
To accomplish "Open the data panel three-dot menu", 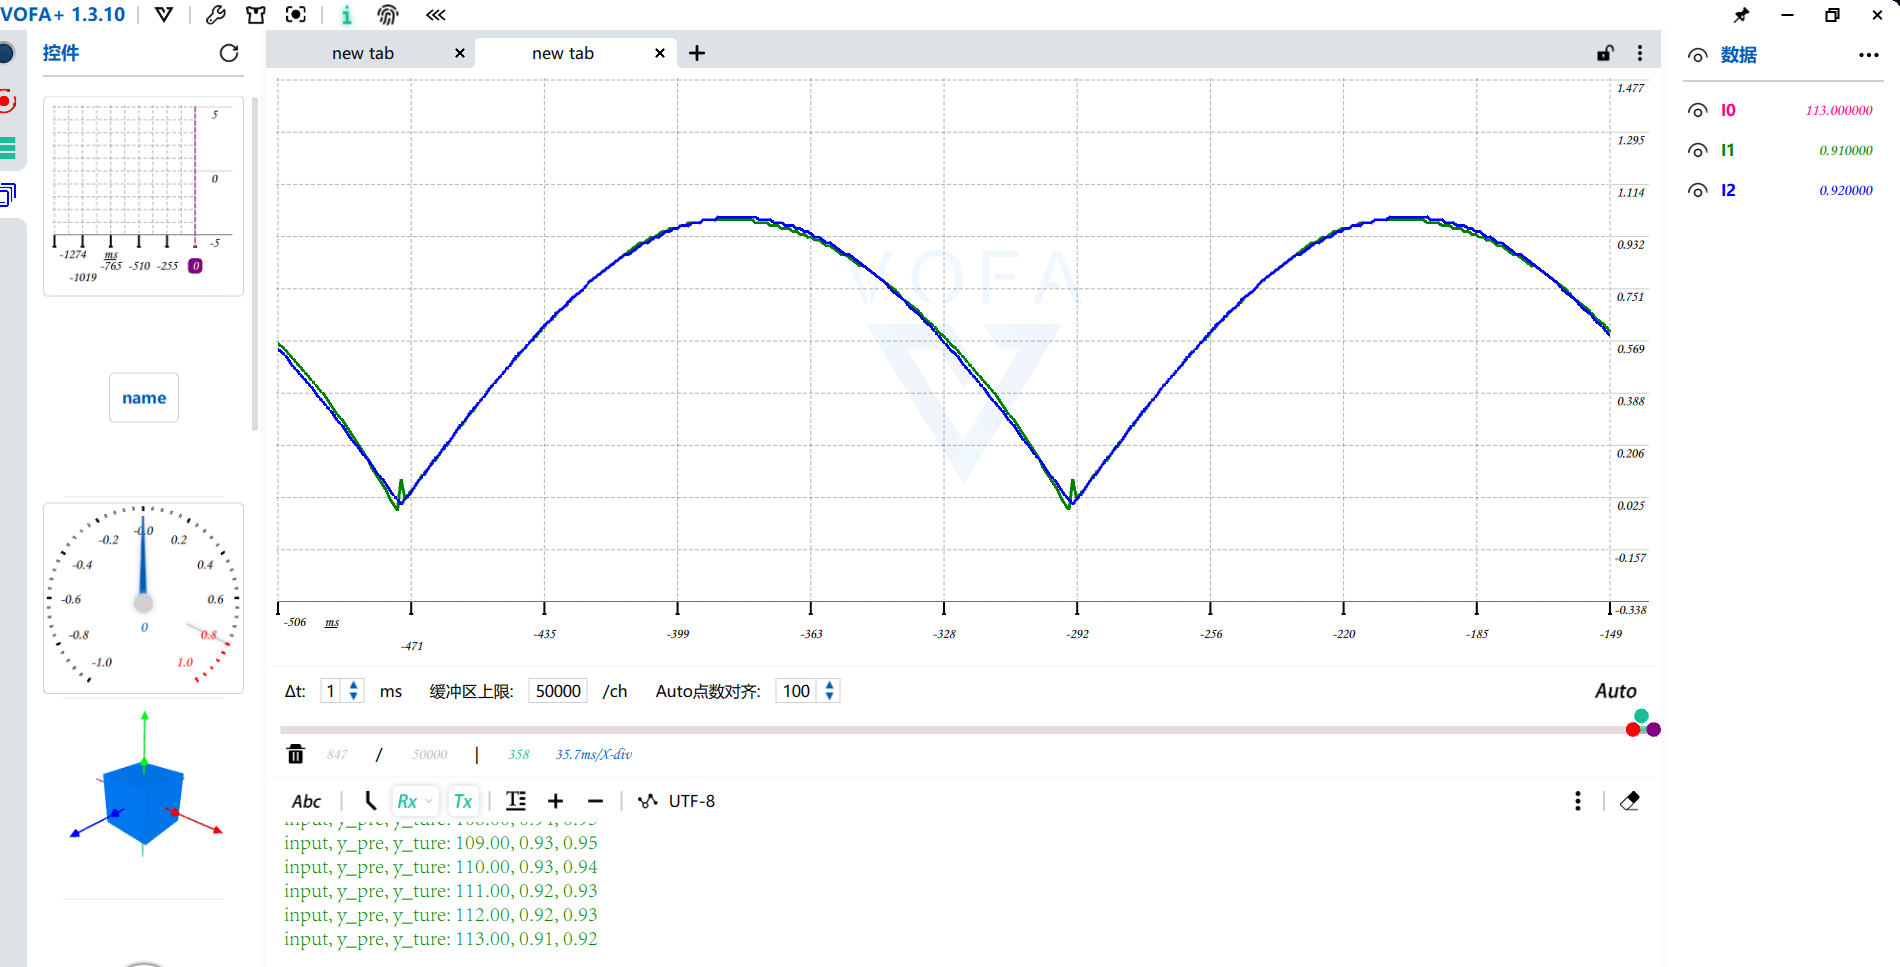I will pos(1868,56).
